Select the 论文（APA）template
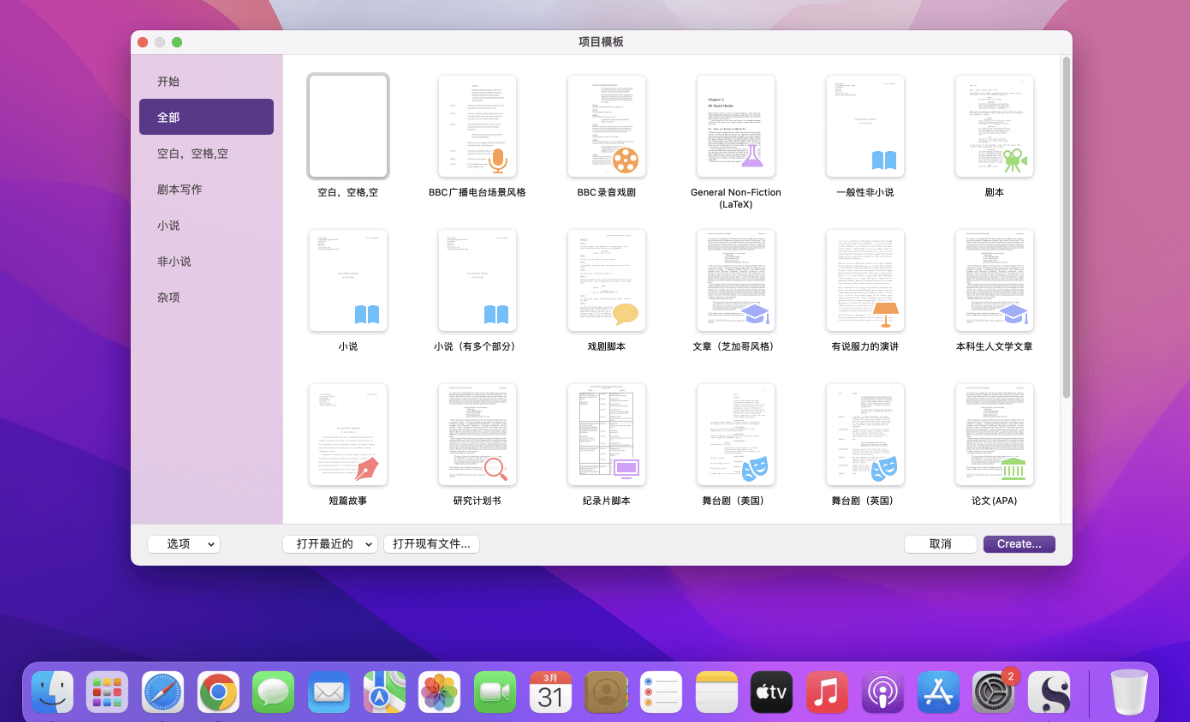This screenshot has width=1190, height=722. click(x=994, y=434)
